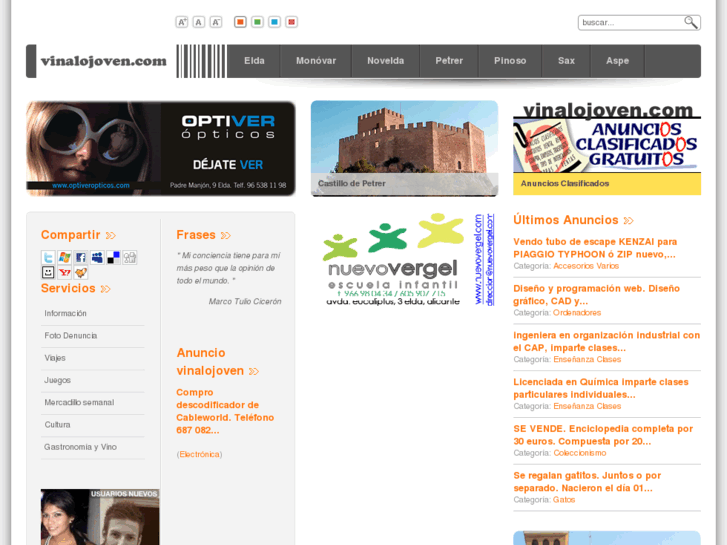Select the red theme color swatch
Viewport: 727px width, 545px height.
[291, 22]
